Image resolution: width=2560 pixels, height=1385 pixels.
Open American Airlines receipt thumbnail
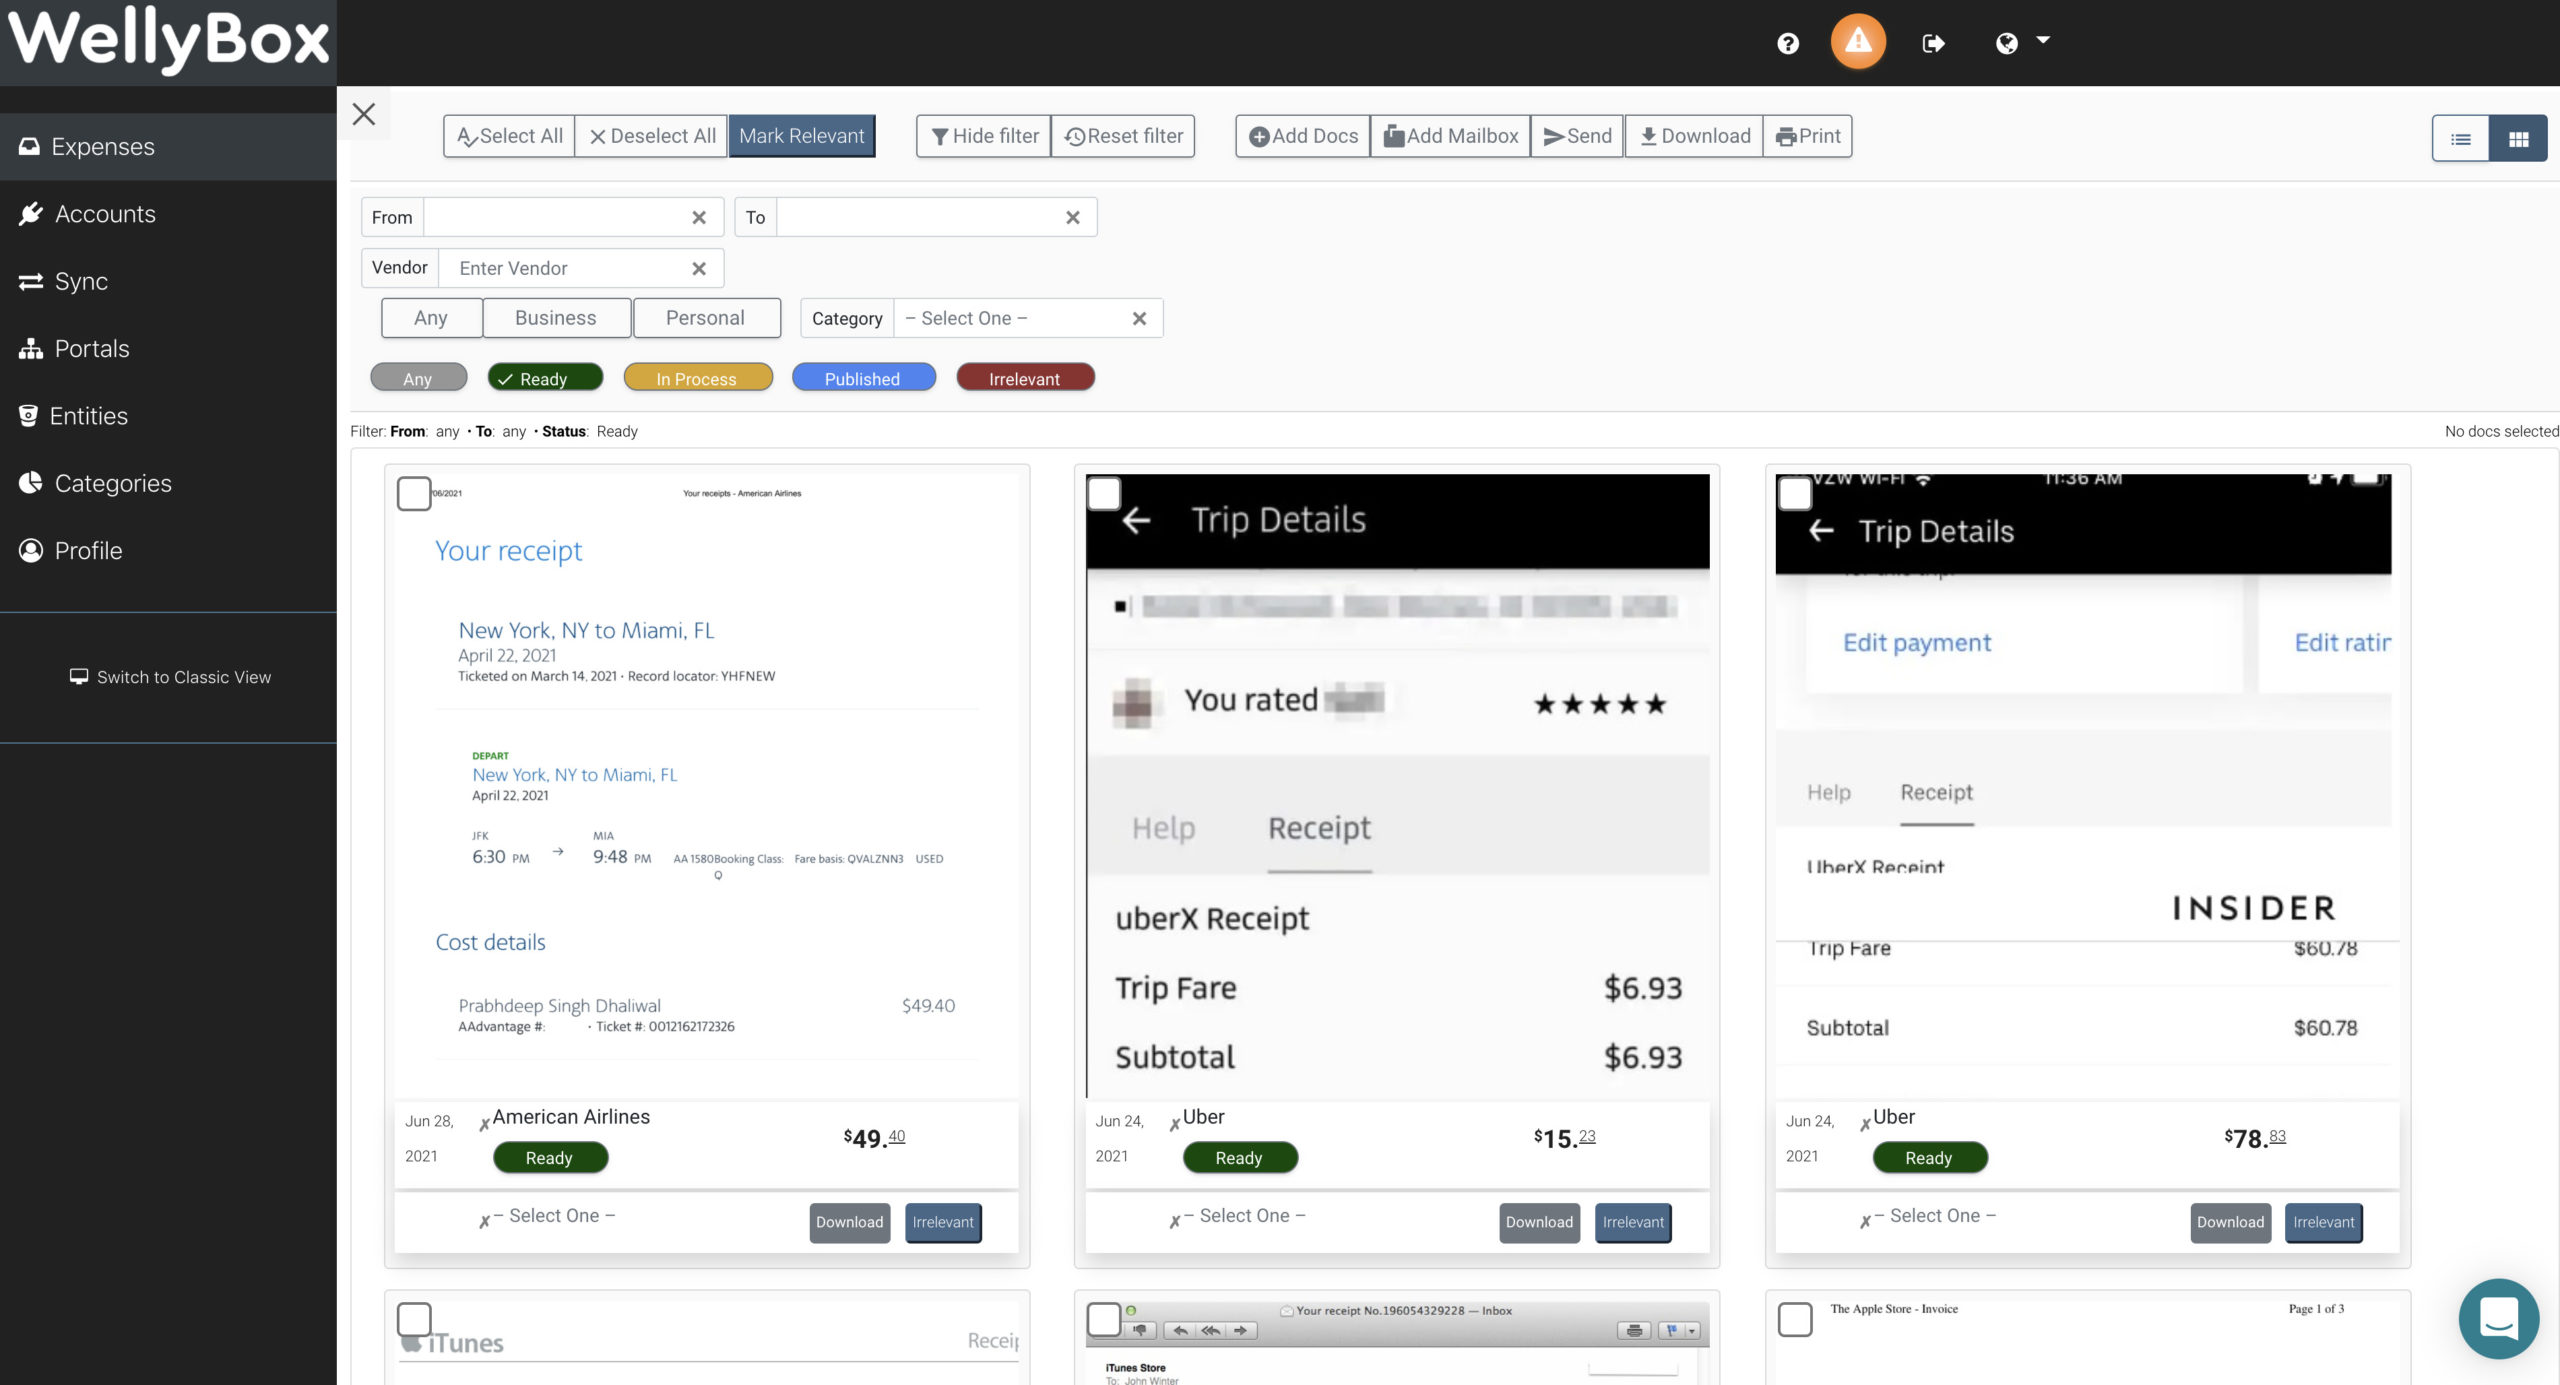(x=706, y=786)
